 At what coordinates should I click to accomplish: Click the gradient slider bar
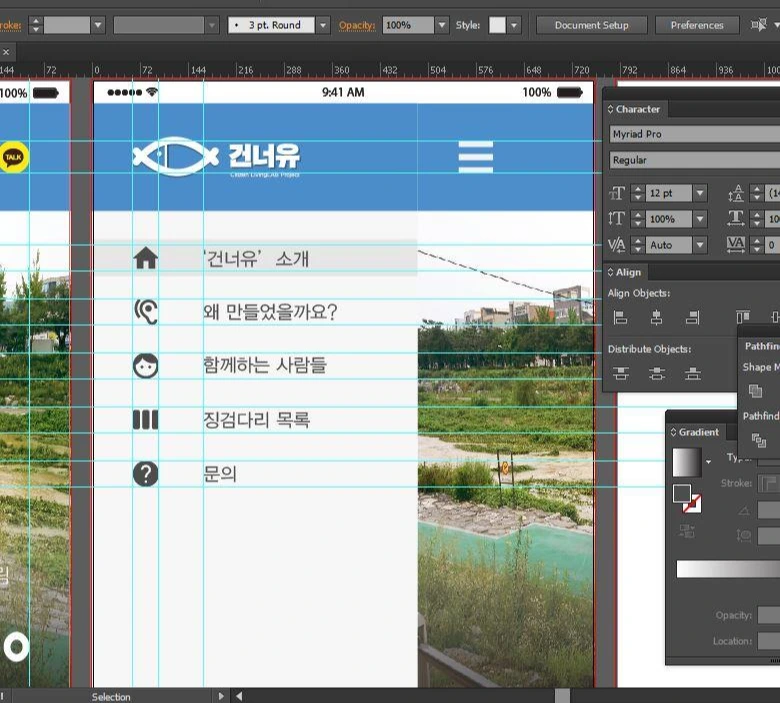click(728, 569)
